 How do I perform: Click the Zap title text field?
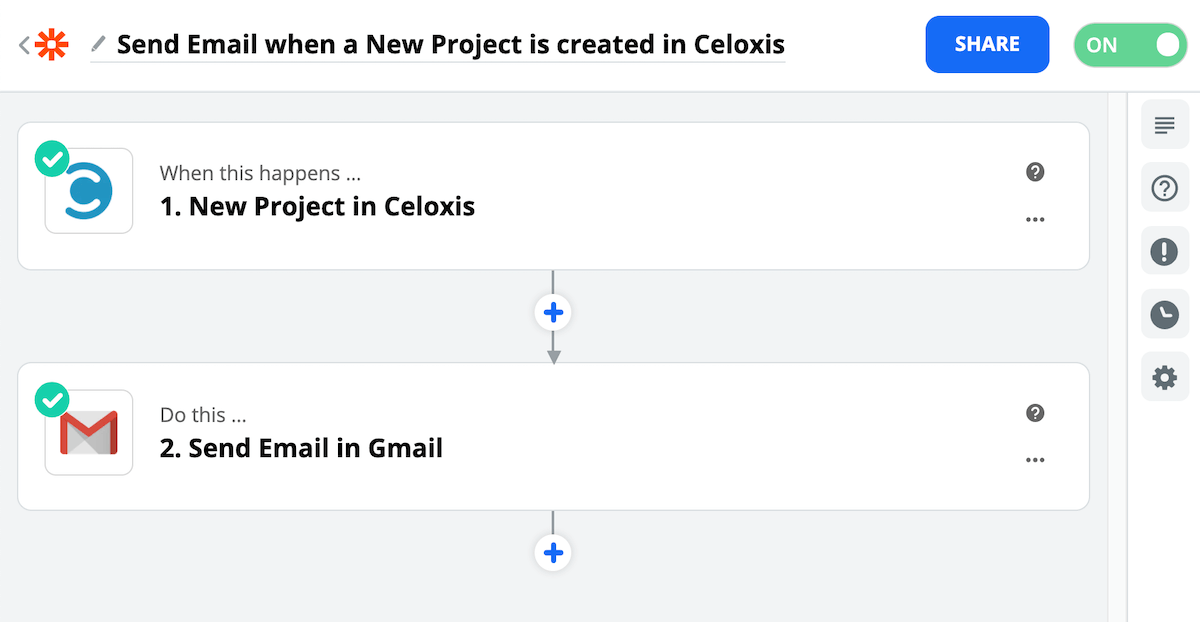[450, 45]
